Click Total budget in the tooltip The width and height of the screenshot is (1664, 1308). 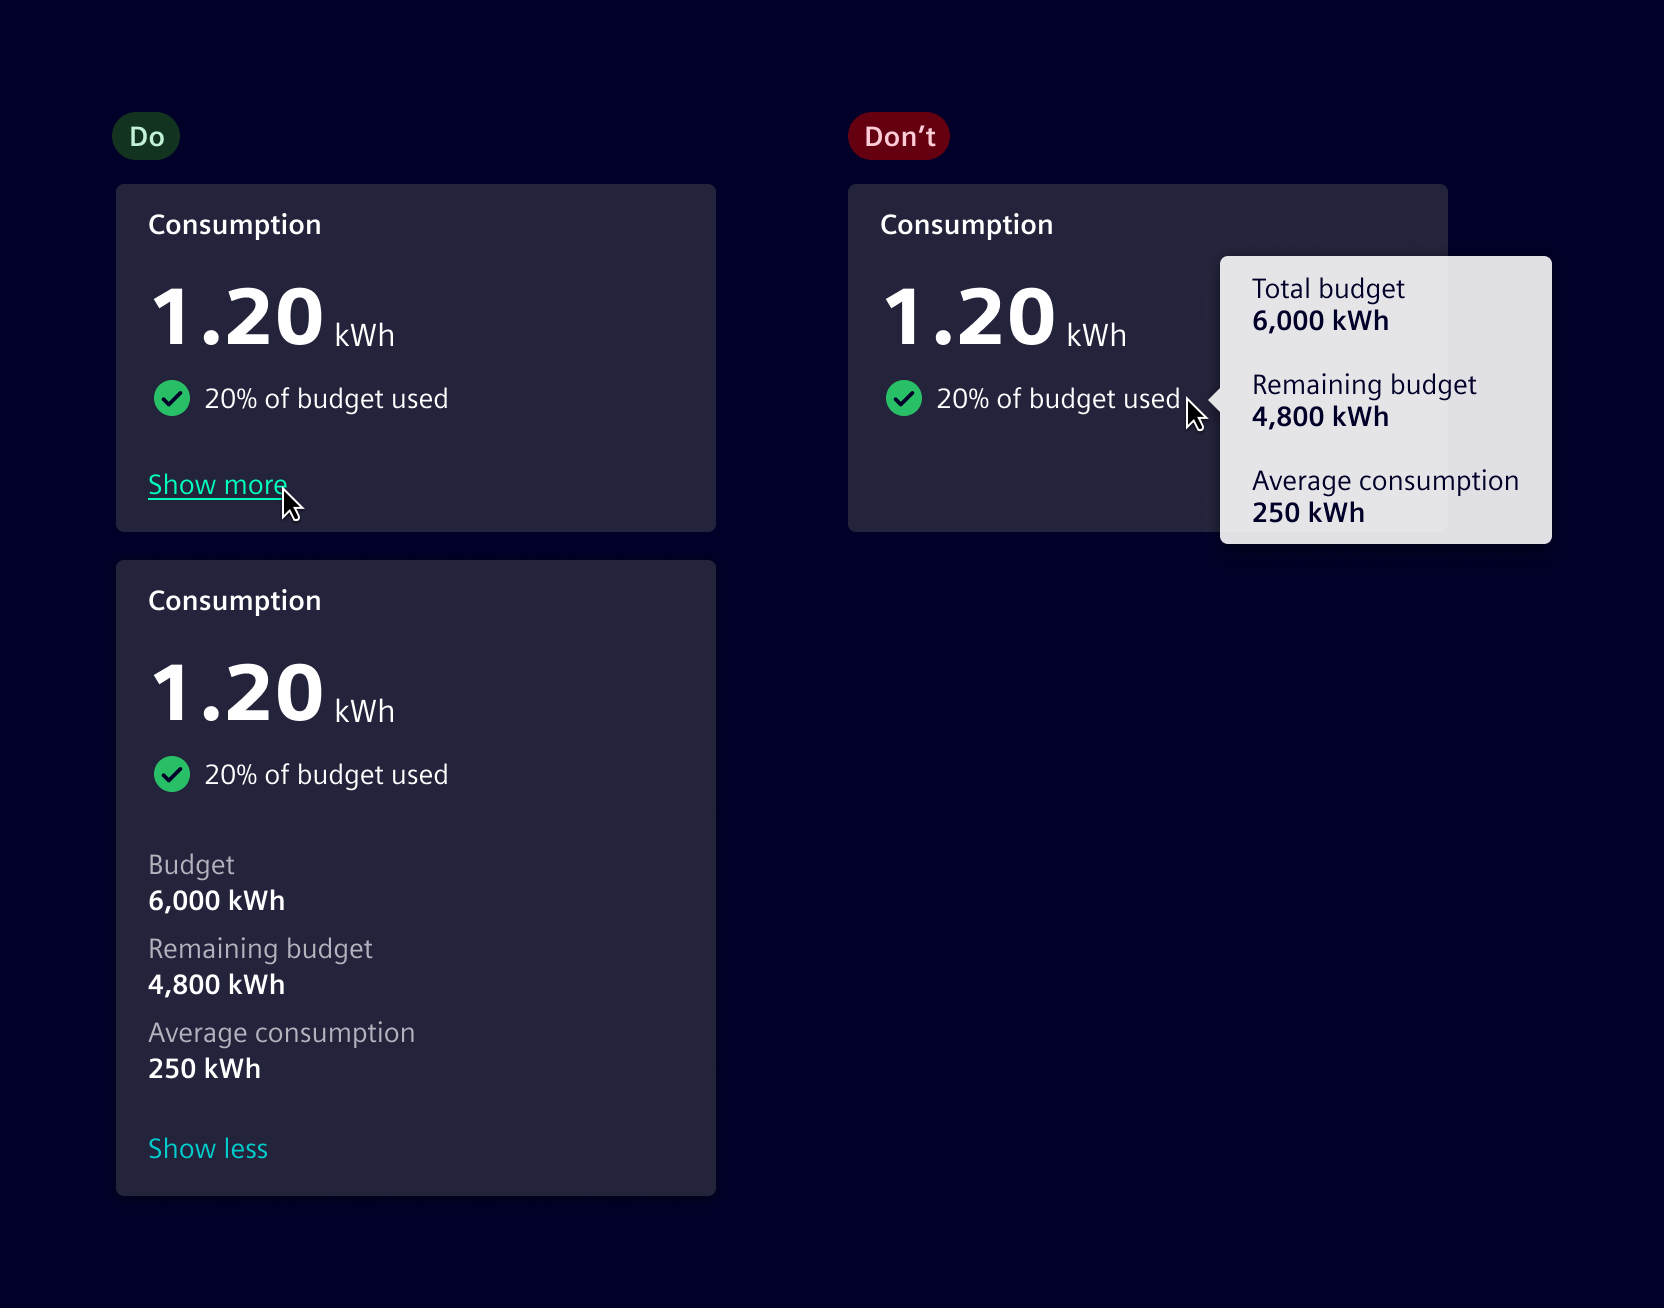click(x=1328, y=304)
